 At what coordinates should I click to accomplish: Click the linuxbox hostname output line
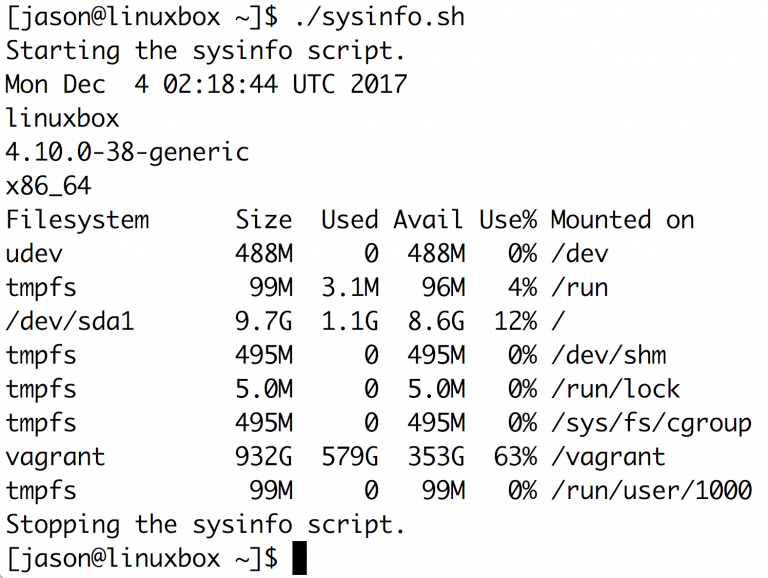pos(62,118)
